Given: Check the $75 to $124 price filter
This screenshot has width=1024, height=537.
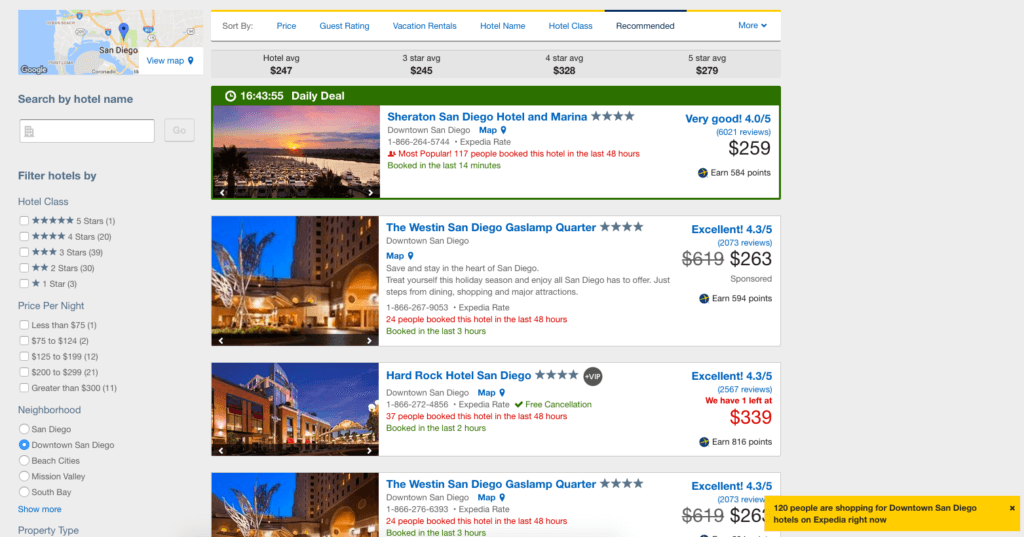Looking at the screenshot, I should (24, 340).
